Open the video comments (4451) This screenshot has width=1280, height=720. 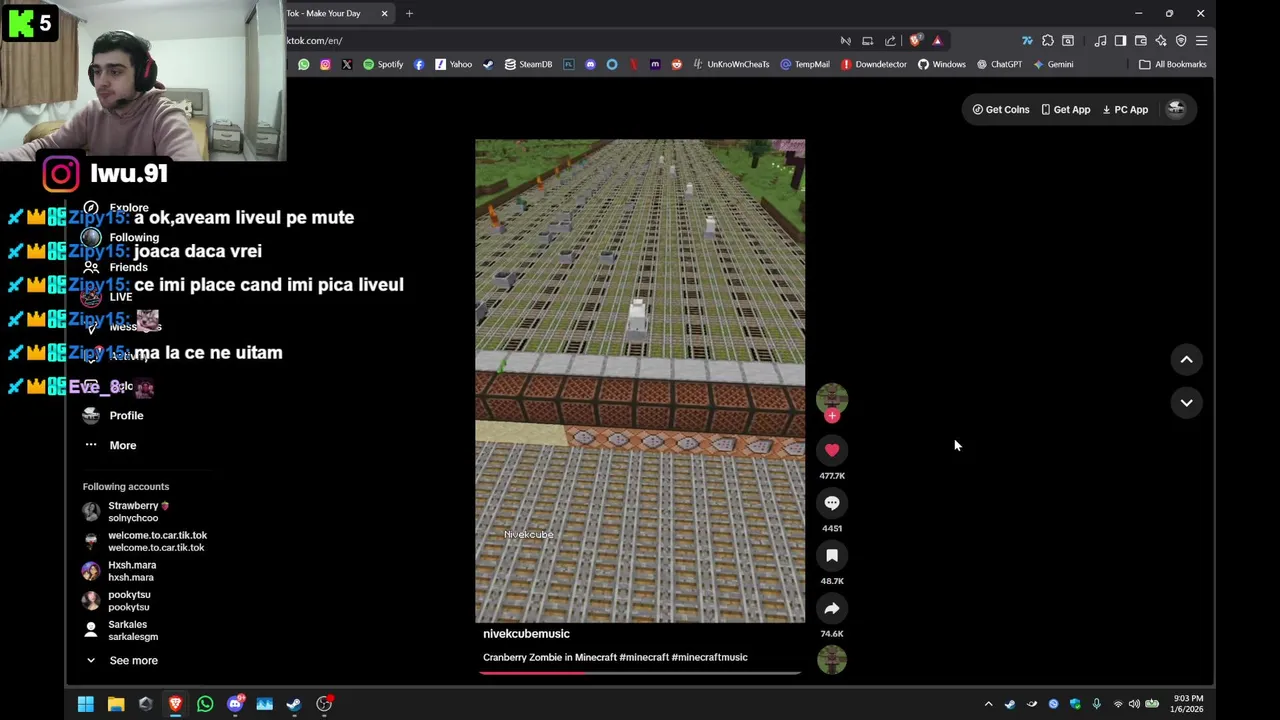coord(832,503)
